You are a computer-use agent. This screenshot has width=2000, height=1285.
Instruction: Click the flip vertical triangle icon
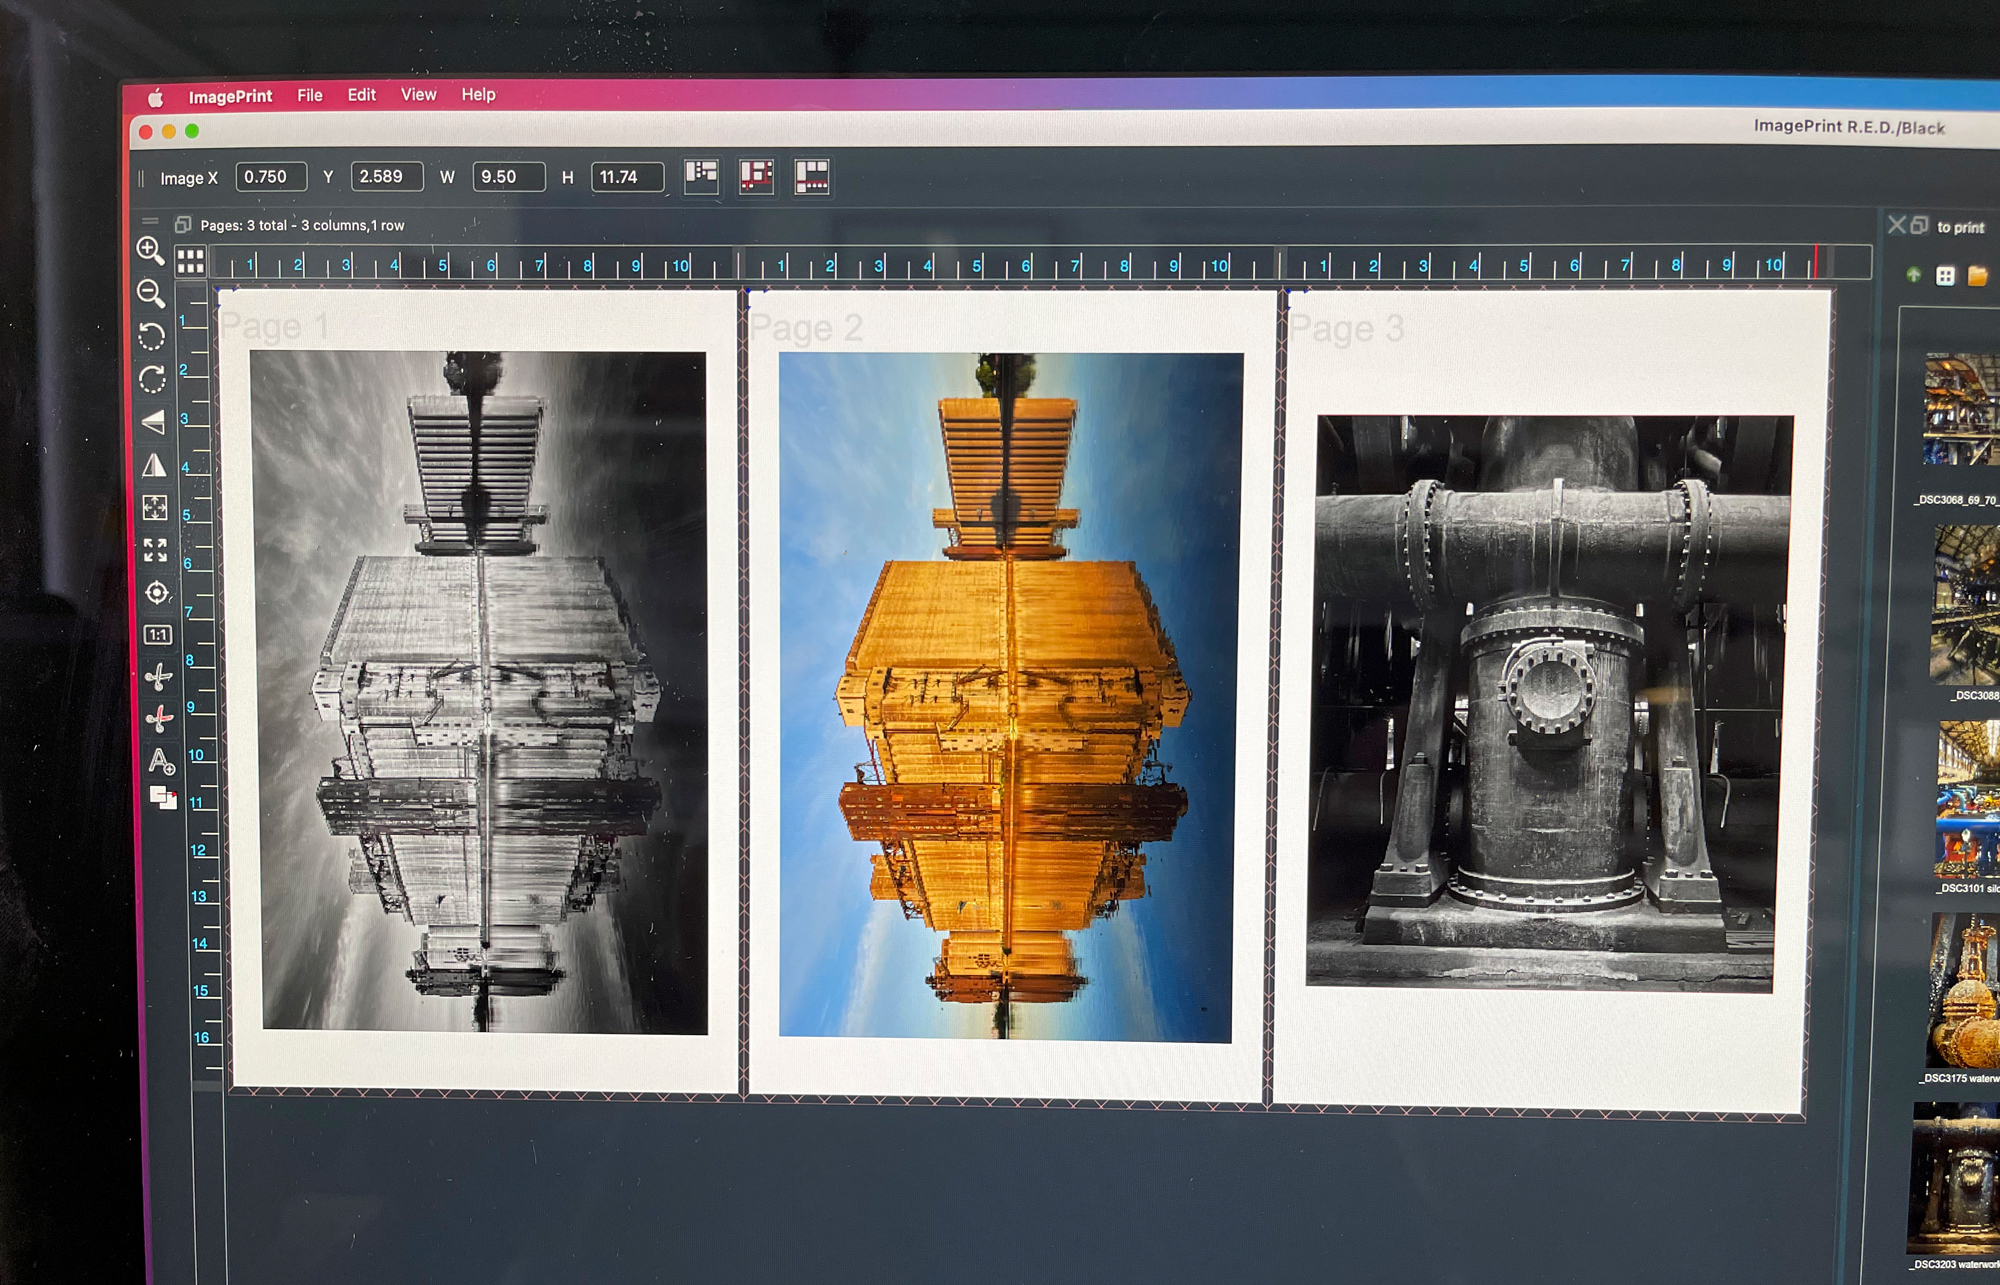click(153, 422)
